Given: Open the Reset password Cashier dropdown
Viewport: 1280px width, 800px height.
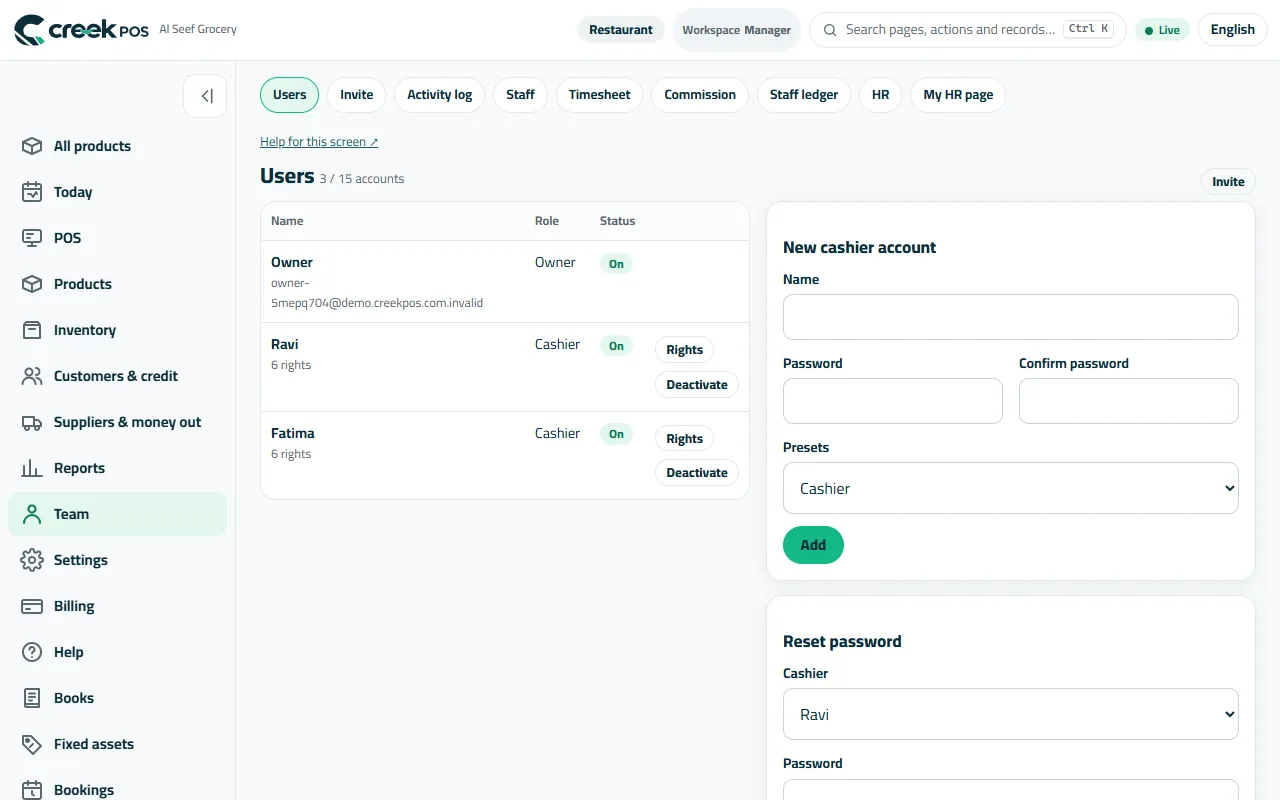Looking at the screenshot, I should (1011, 714).
